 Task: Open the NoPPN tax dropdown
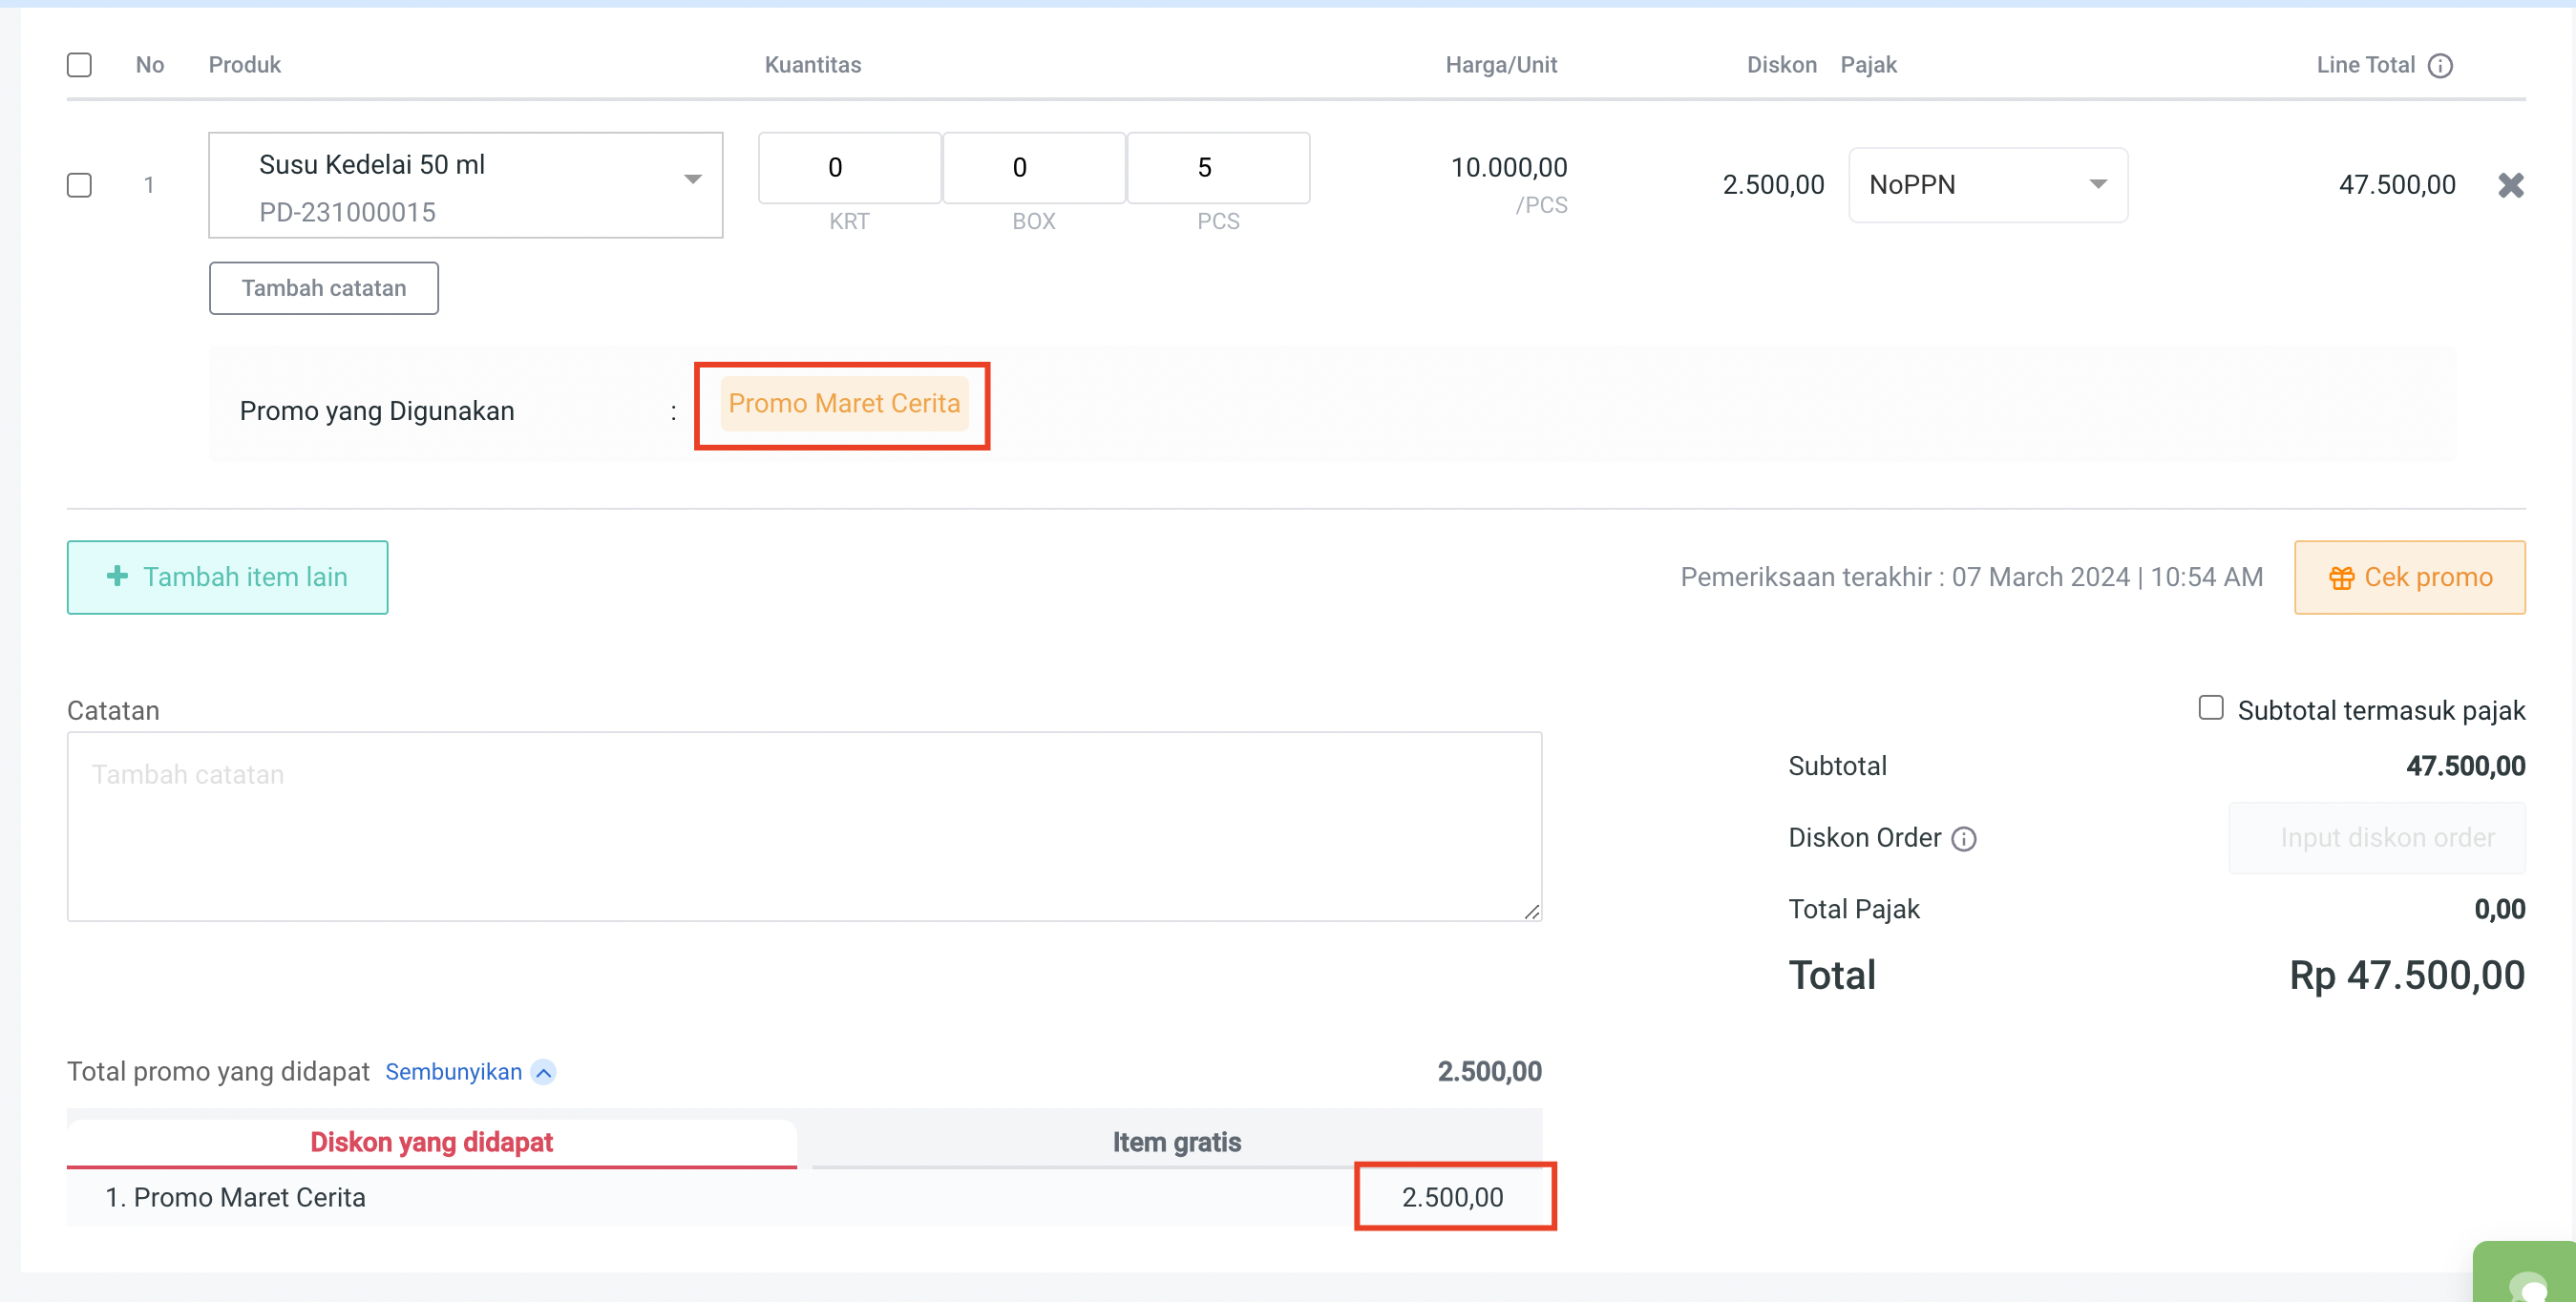1987,185
